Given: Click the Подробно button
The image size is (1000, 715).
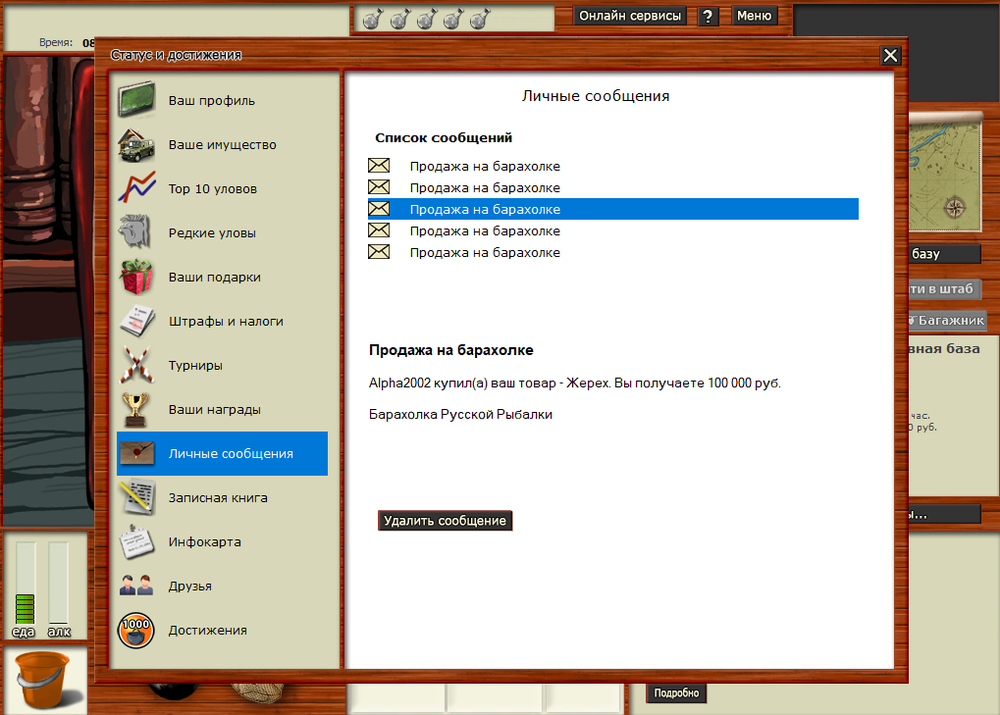Looking at the screenshot, I should pos(676,692).
